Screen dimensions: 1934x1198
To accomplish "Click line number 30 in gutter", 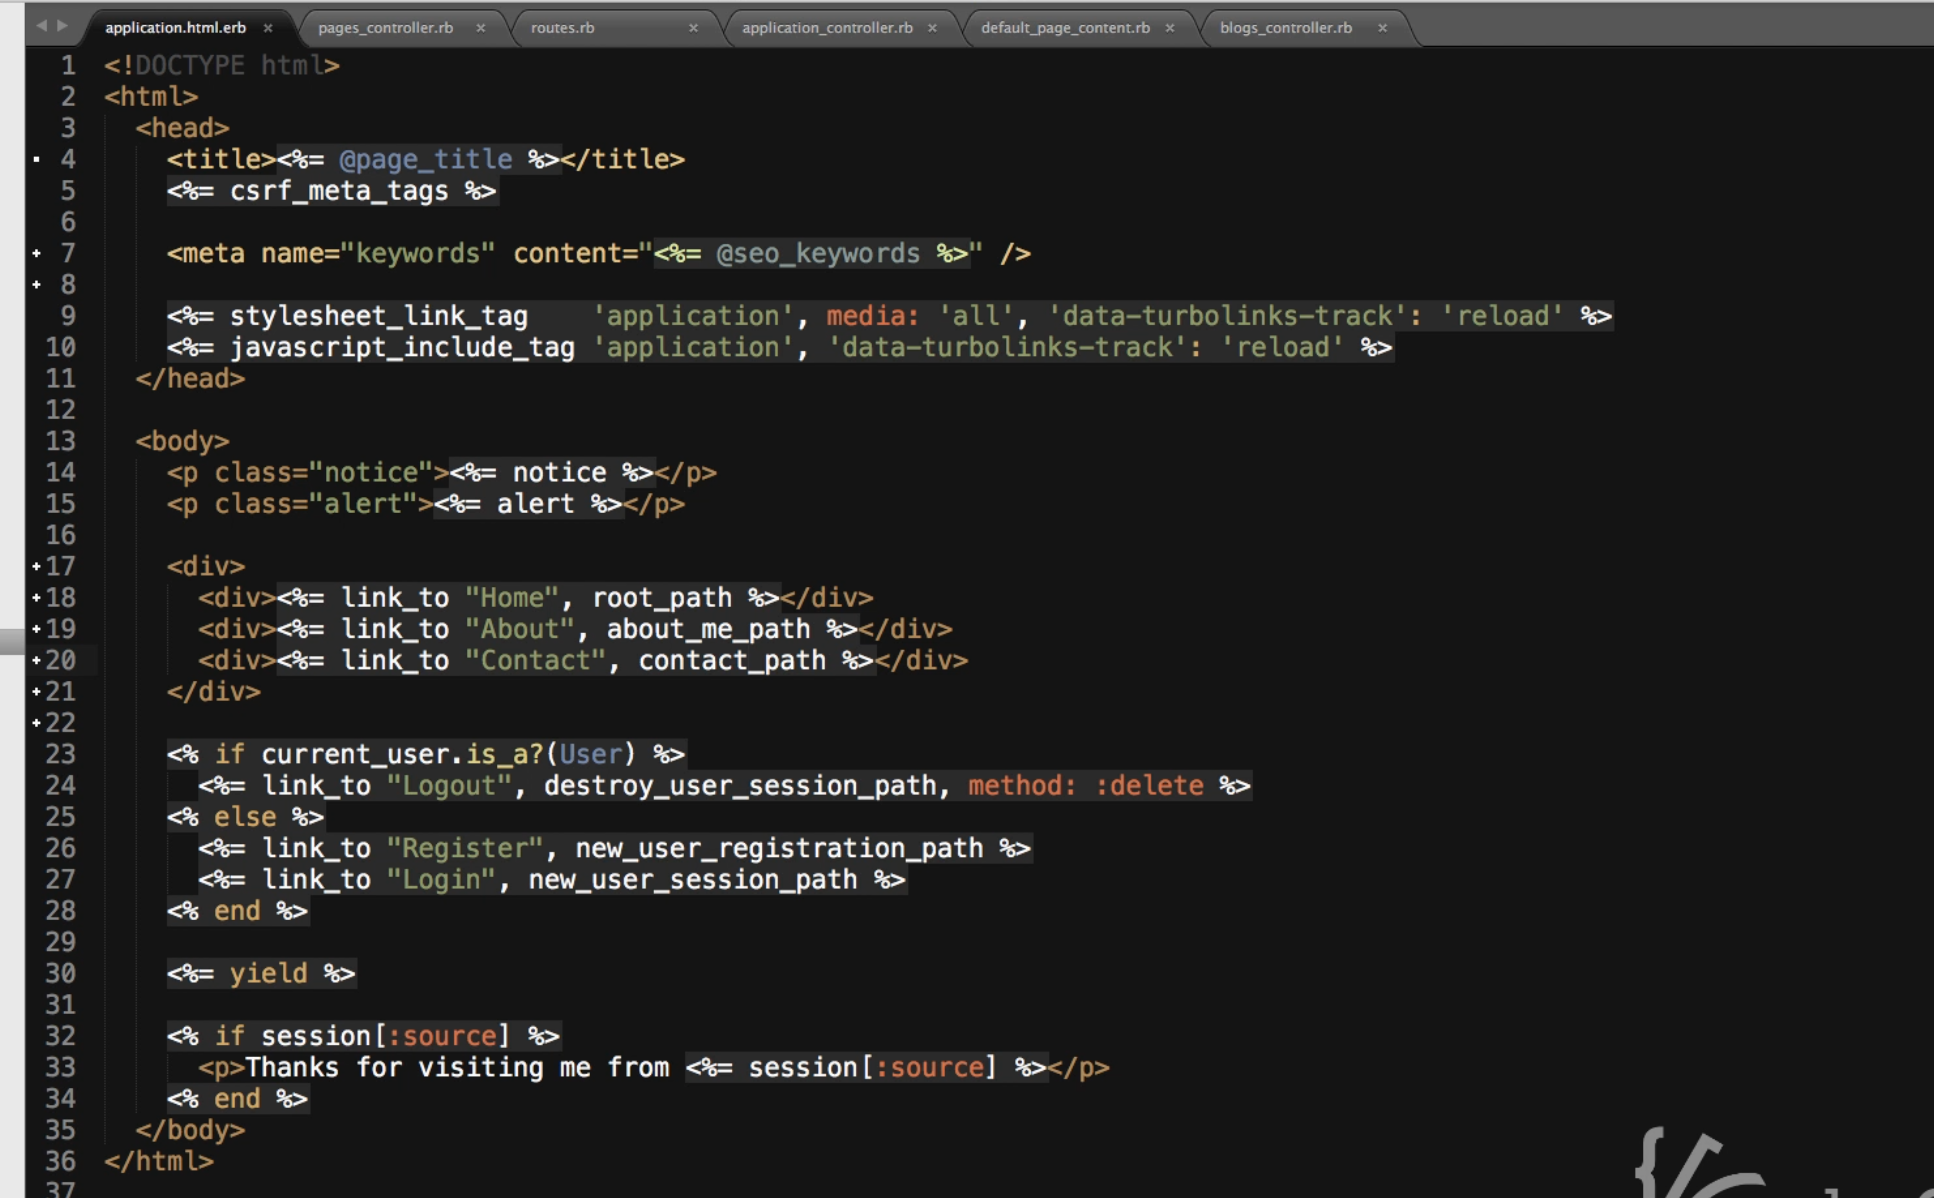I will (x=60, y=973).
